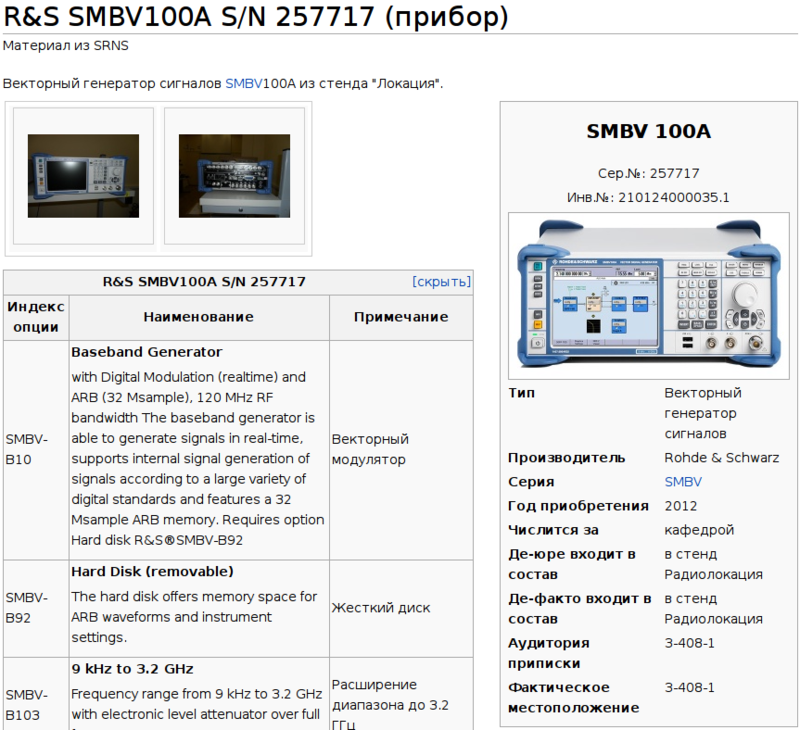Select inventory number 'Инв.№: 210124000035.1'
800x730 pixels.
648,197
